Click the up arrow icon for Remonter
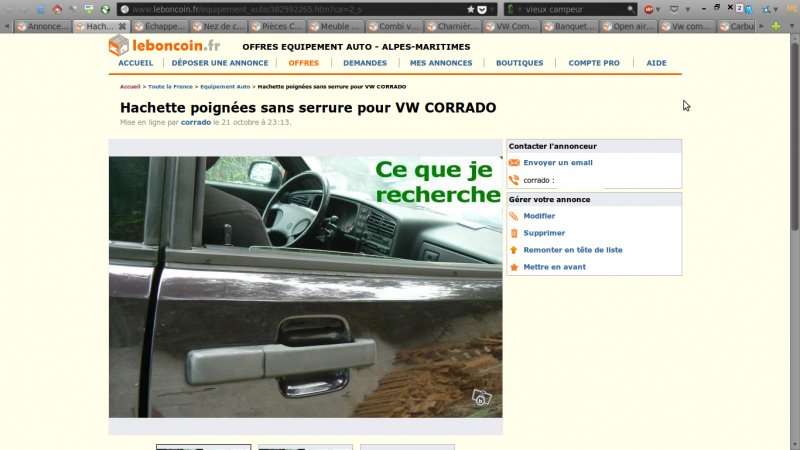Image resolution: width=800 pixels, height=450 pixels. [x=514, y=250]
